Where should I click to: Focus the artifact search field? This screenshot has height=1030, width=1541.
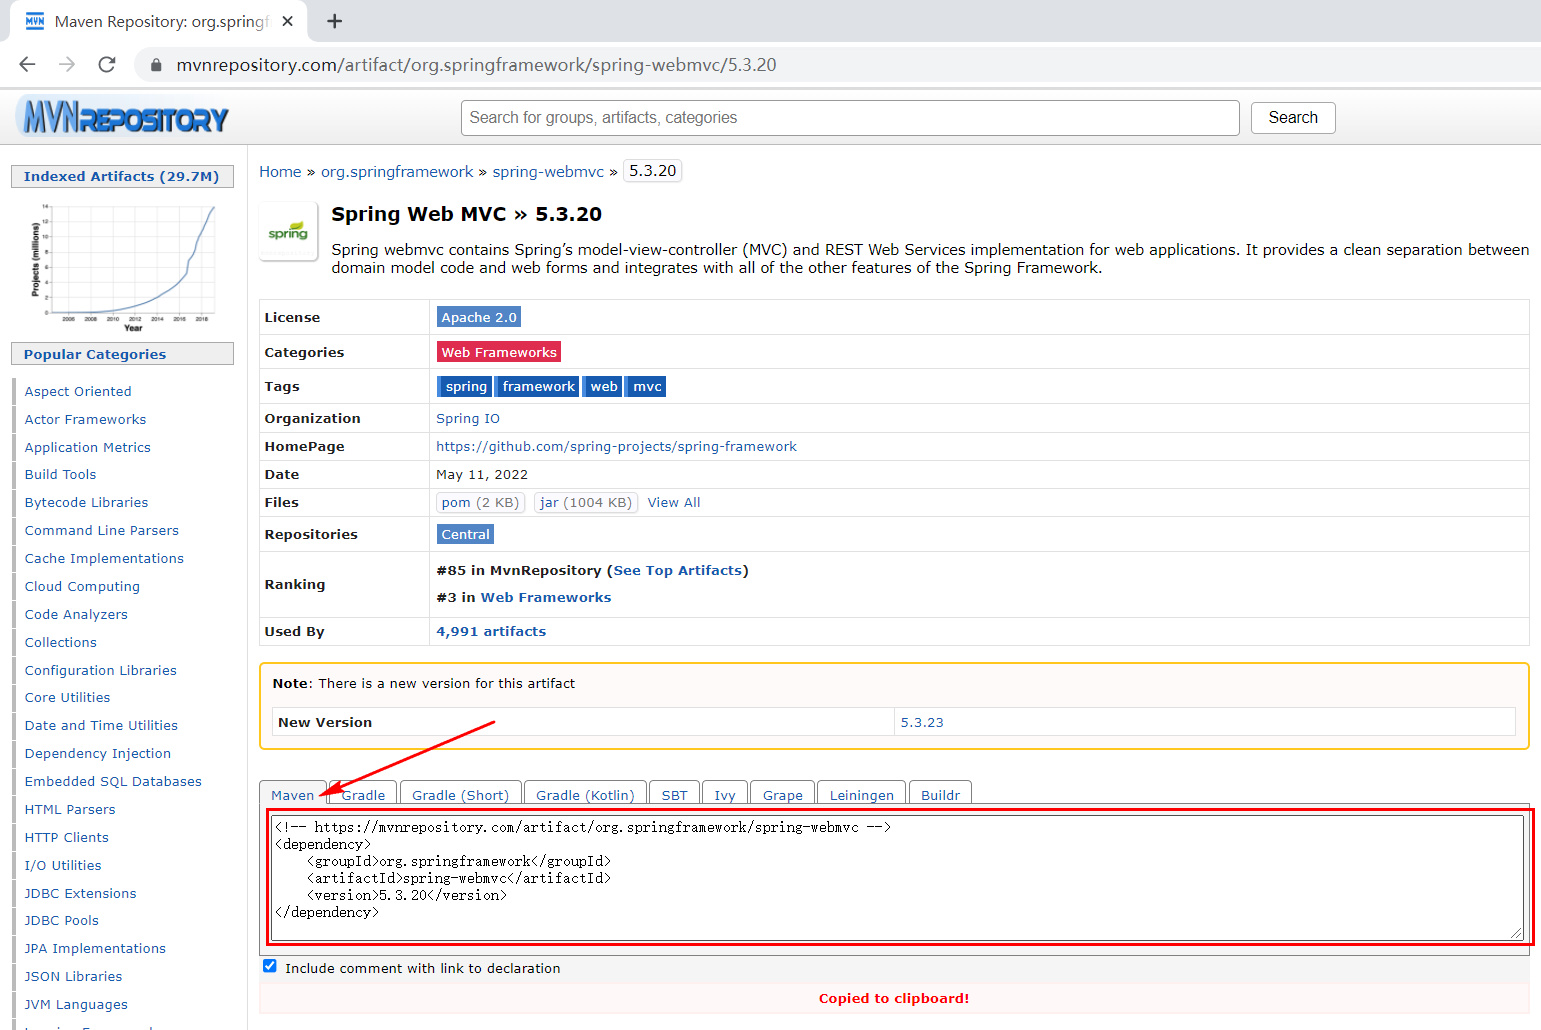850,118
